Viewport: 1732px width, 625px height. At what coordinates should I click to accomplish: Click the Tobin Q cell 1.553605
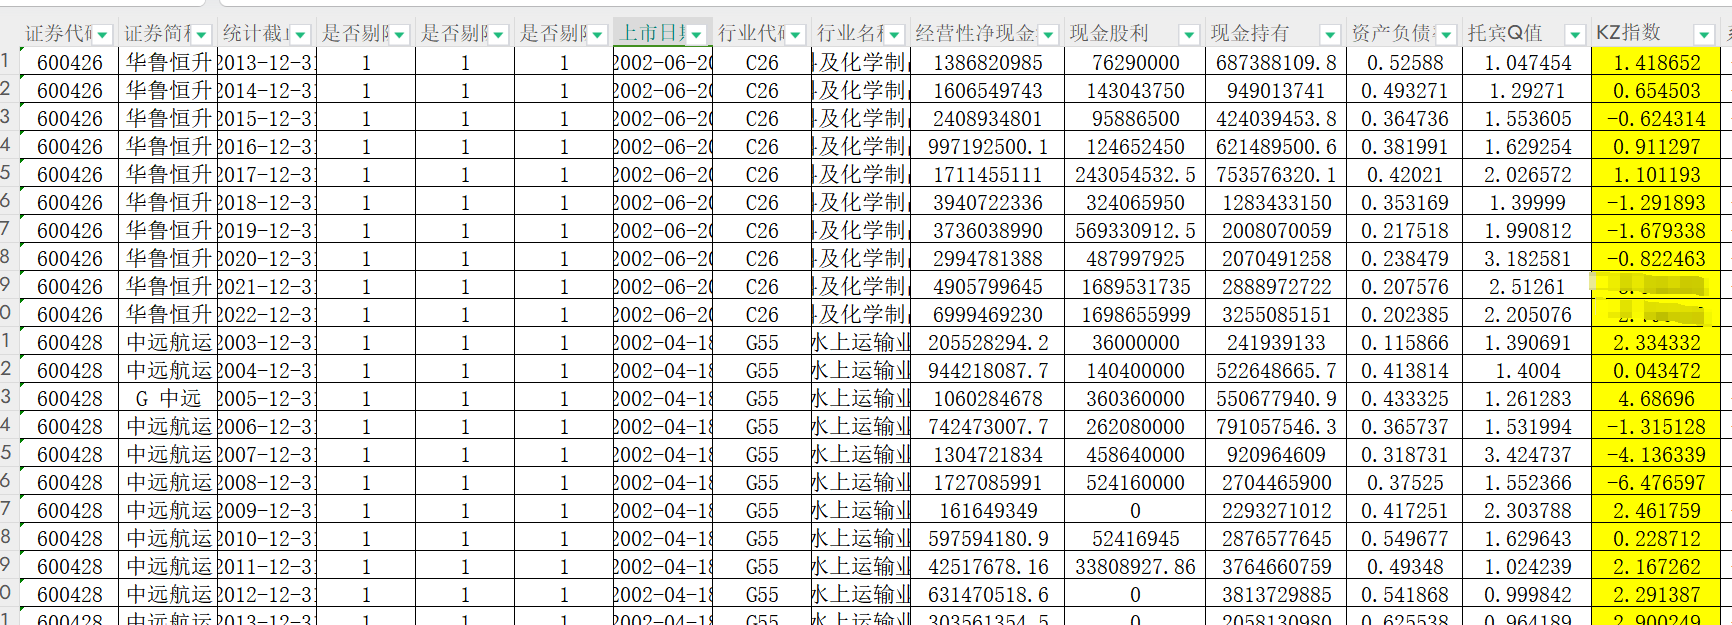tap(1526, 118)
